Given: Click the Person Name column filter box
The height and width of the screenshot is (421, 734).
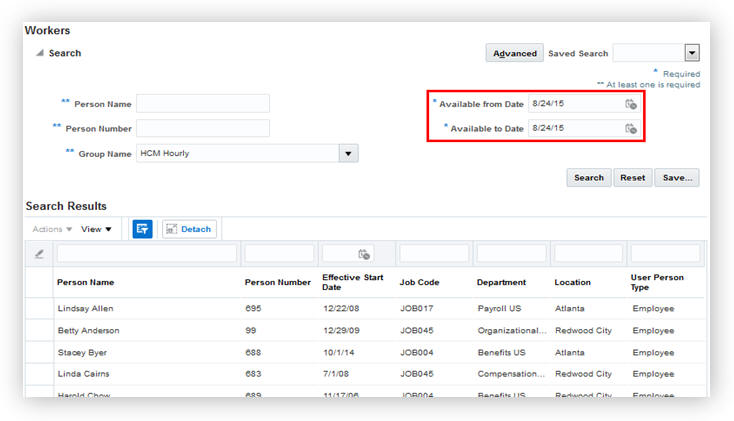Looking at the screenshot, I should point(147,254).
